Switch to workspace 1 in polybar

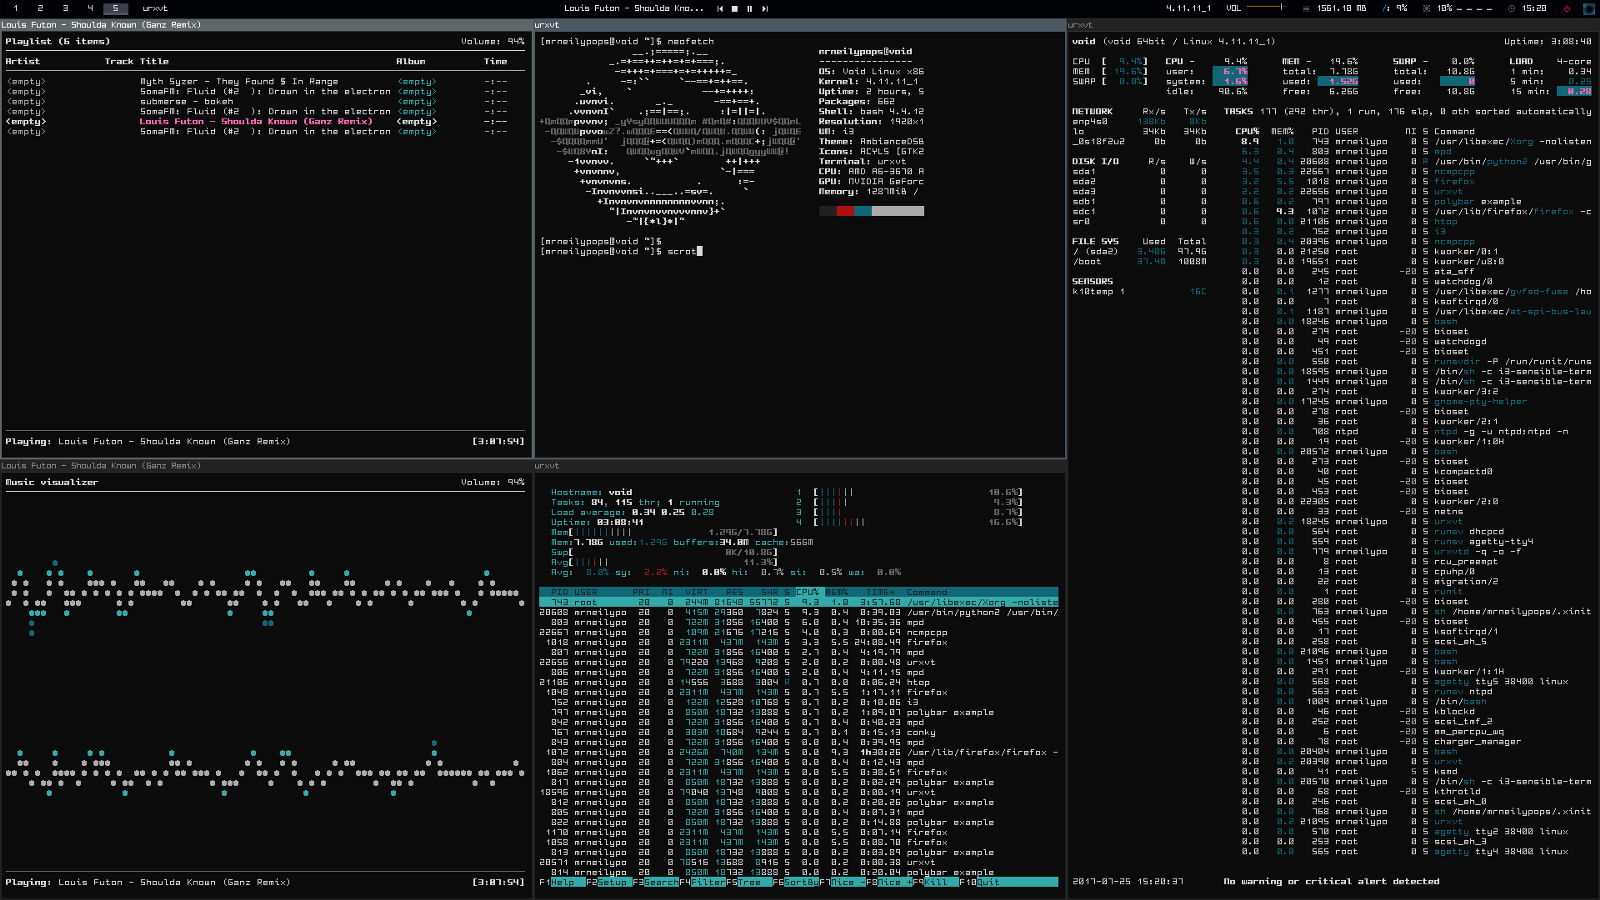click(16, 8)
